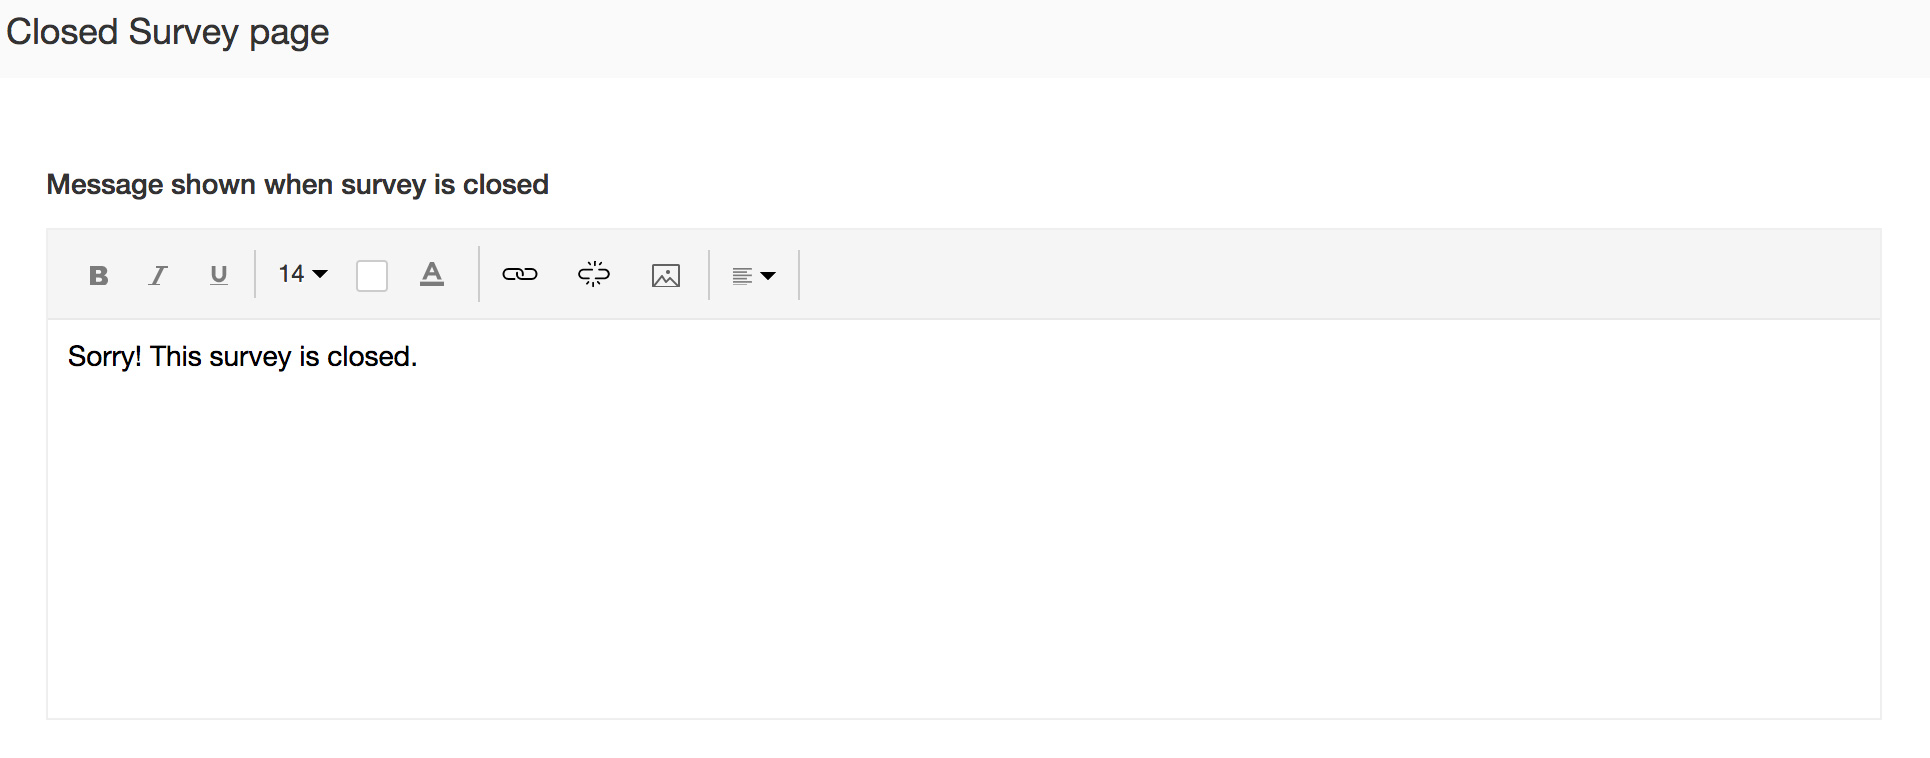Toggle bold formatting
This screenshot has height=758, width=1930.
coord(98,275)
